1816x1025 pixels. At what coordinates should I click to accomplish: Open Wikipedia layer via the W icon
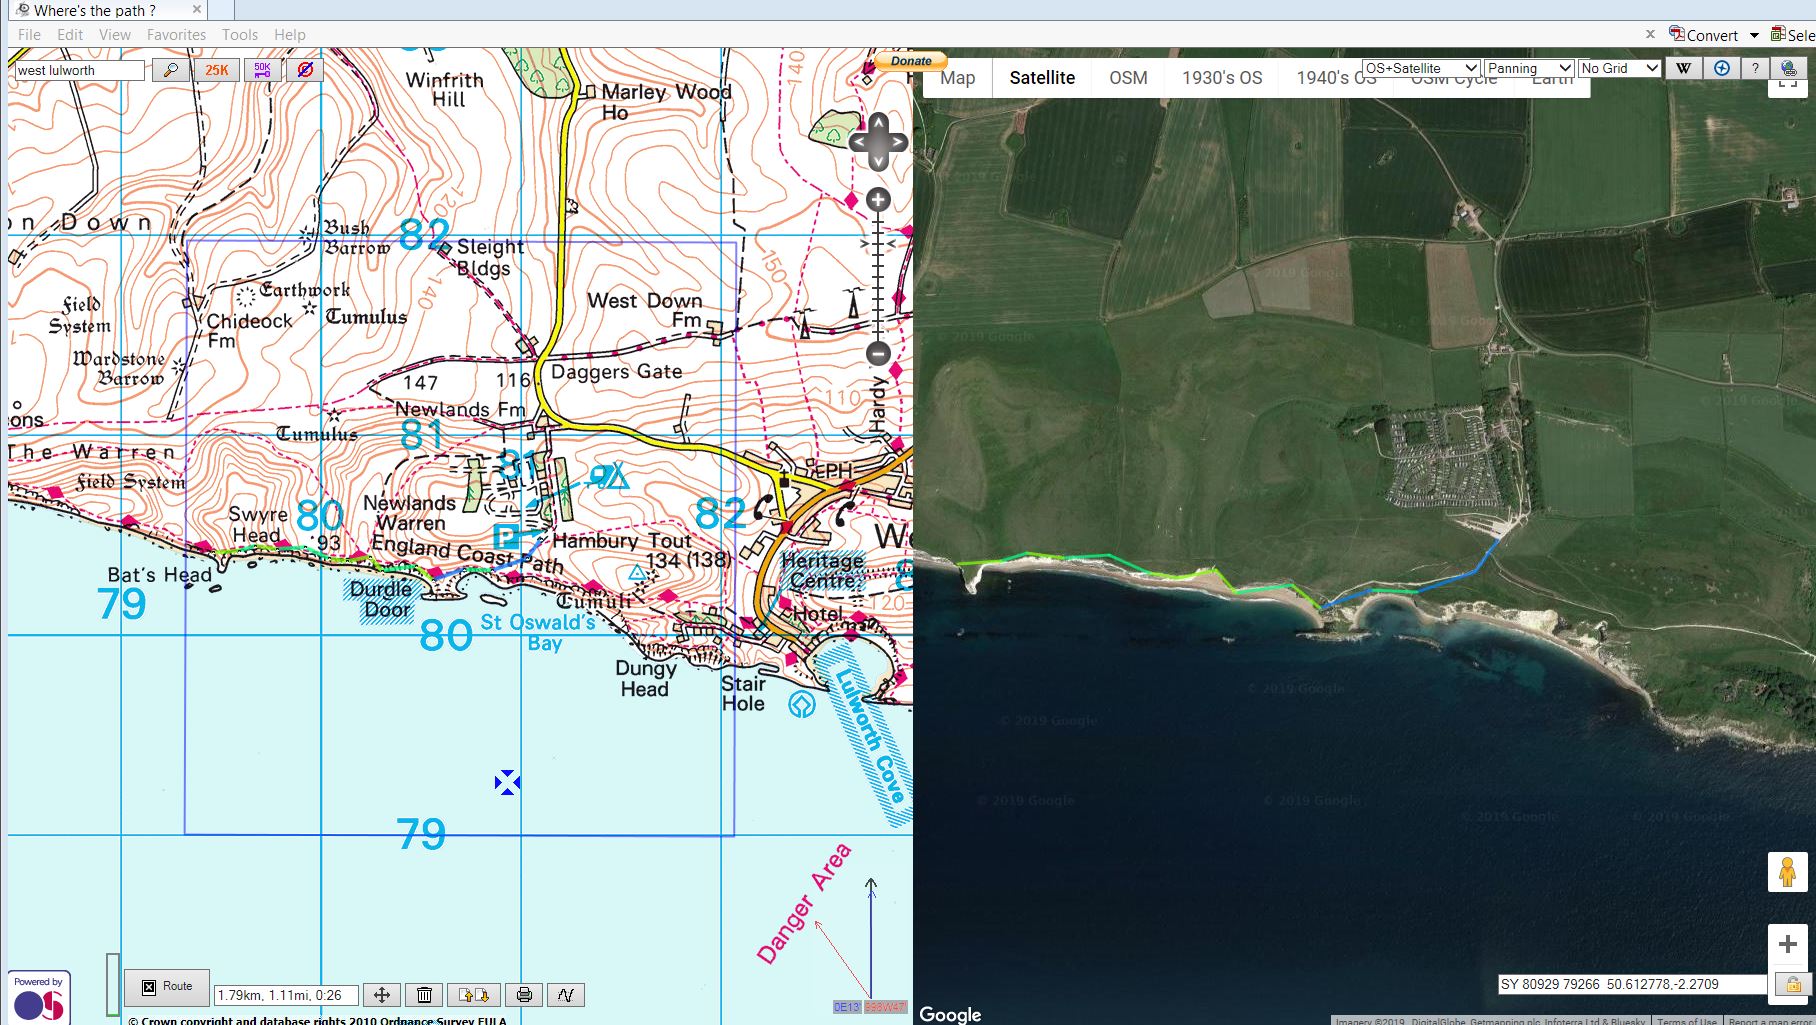[x=1685, y=67]
